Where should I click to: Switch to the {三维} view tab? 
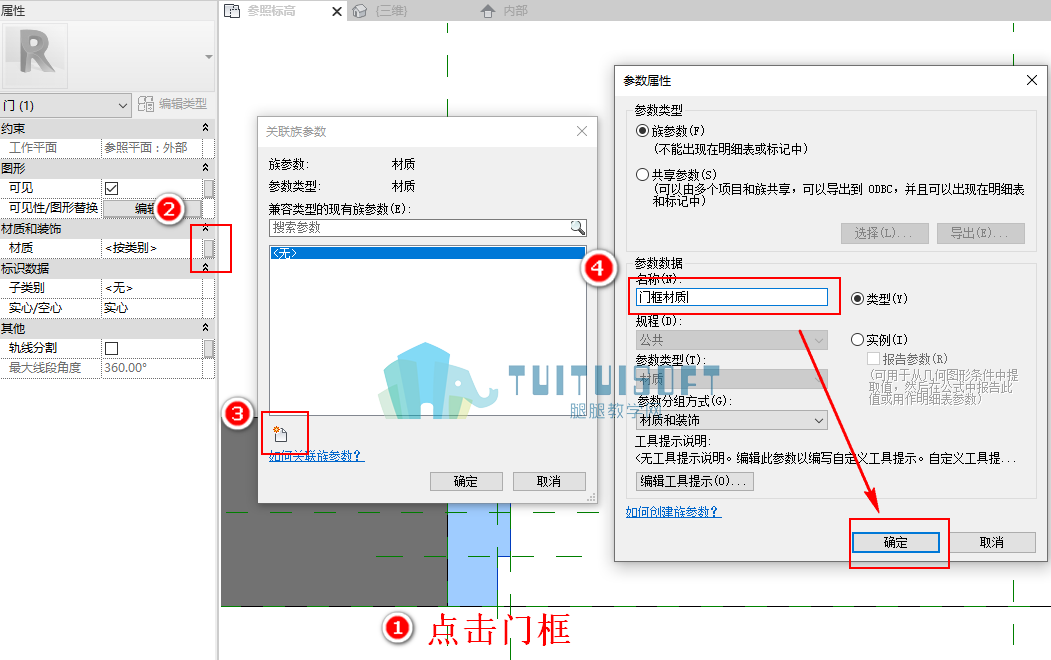381,11
